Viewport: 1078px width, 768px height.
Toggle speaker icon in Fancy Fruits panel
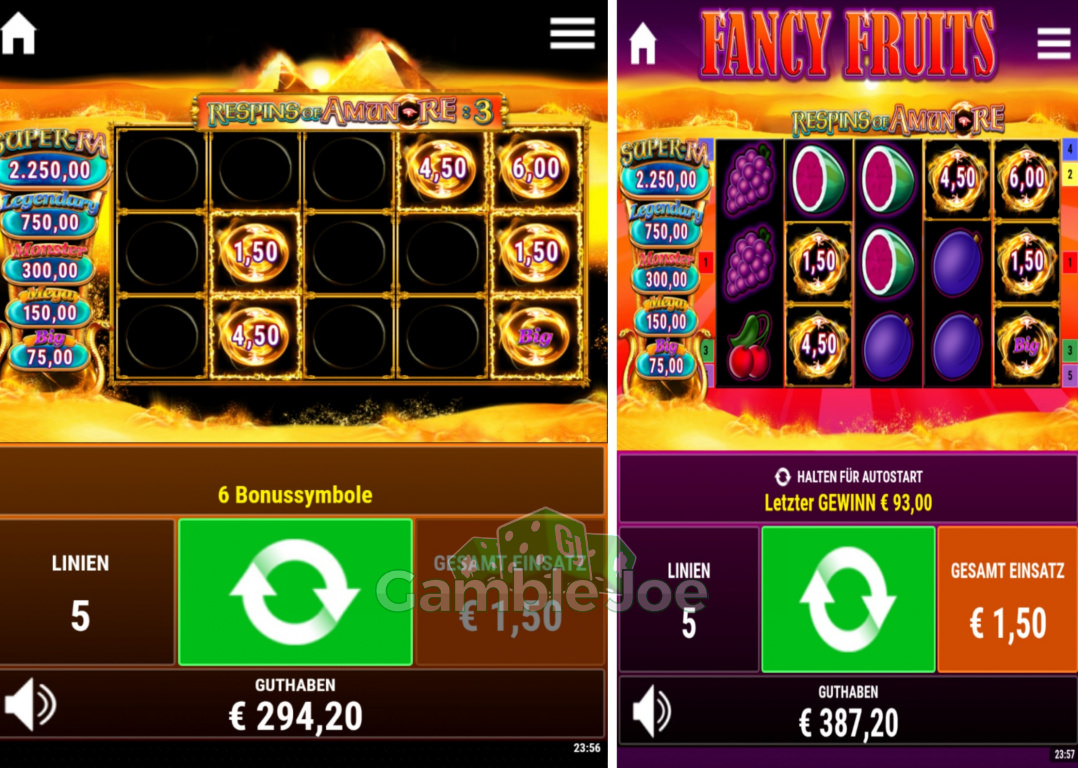click(x=651, y=712)
